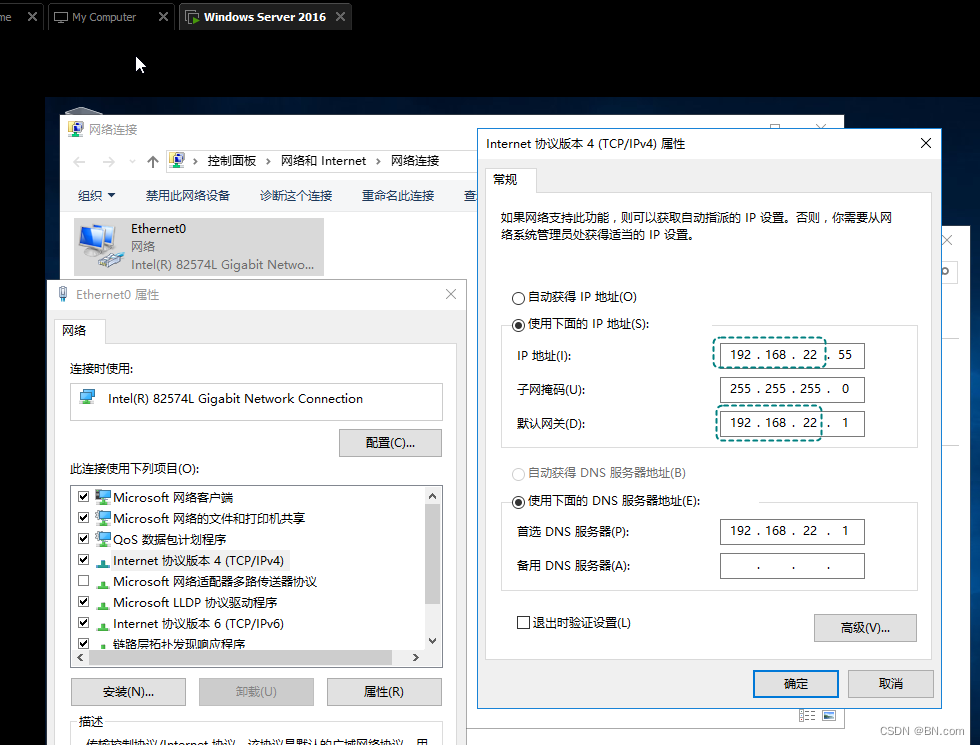
Task: Toggle 退出时验证设置 checkbox
Action: pos(524,622)
